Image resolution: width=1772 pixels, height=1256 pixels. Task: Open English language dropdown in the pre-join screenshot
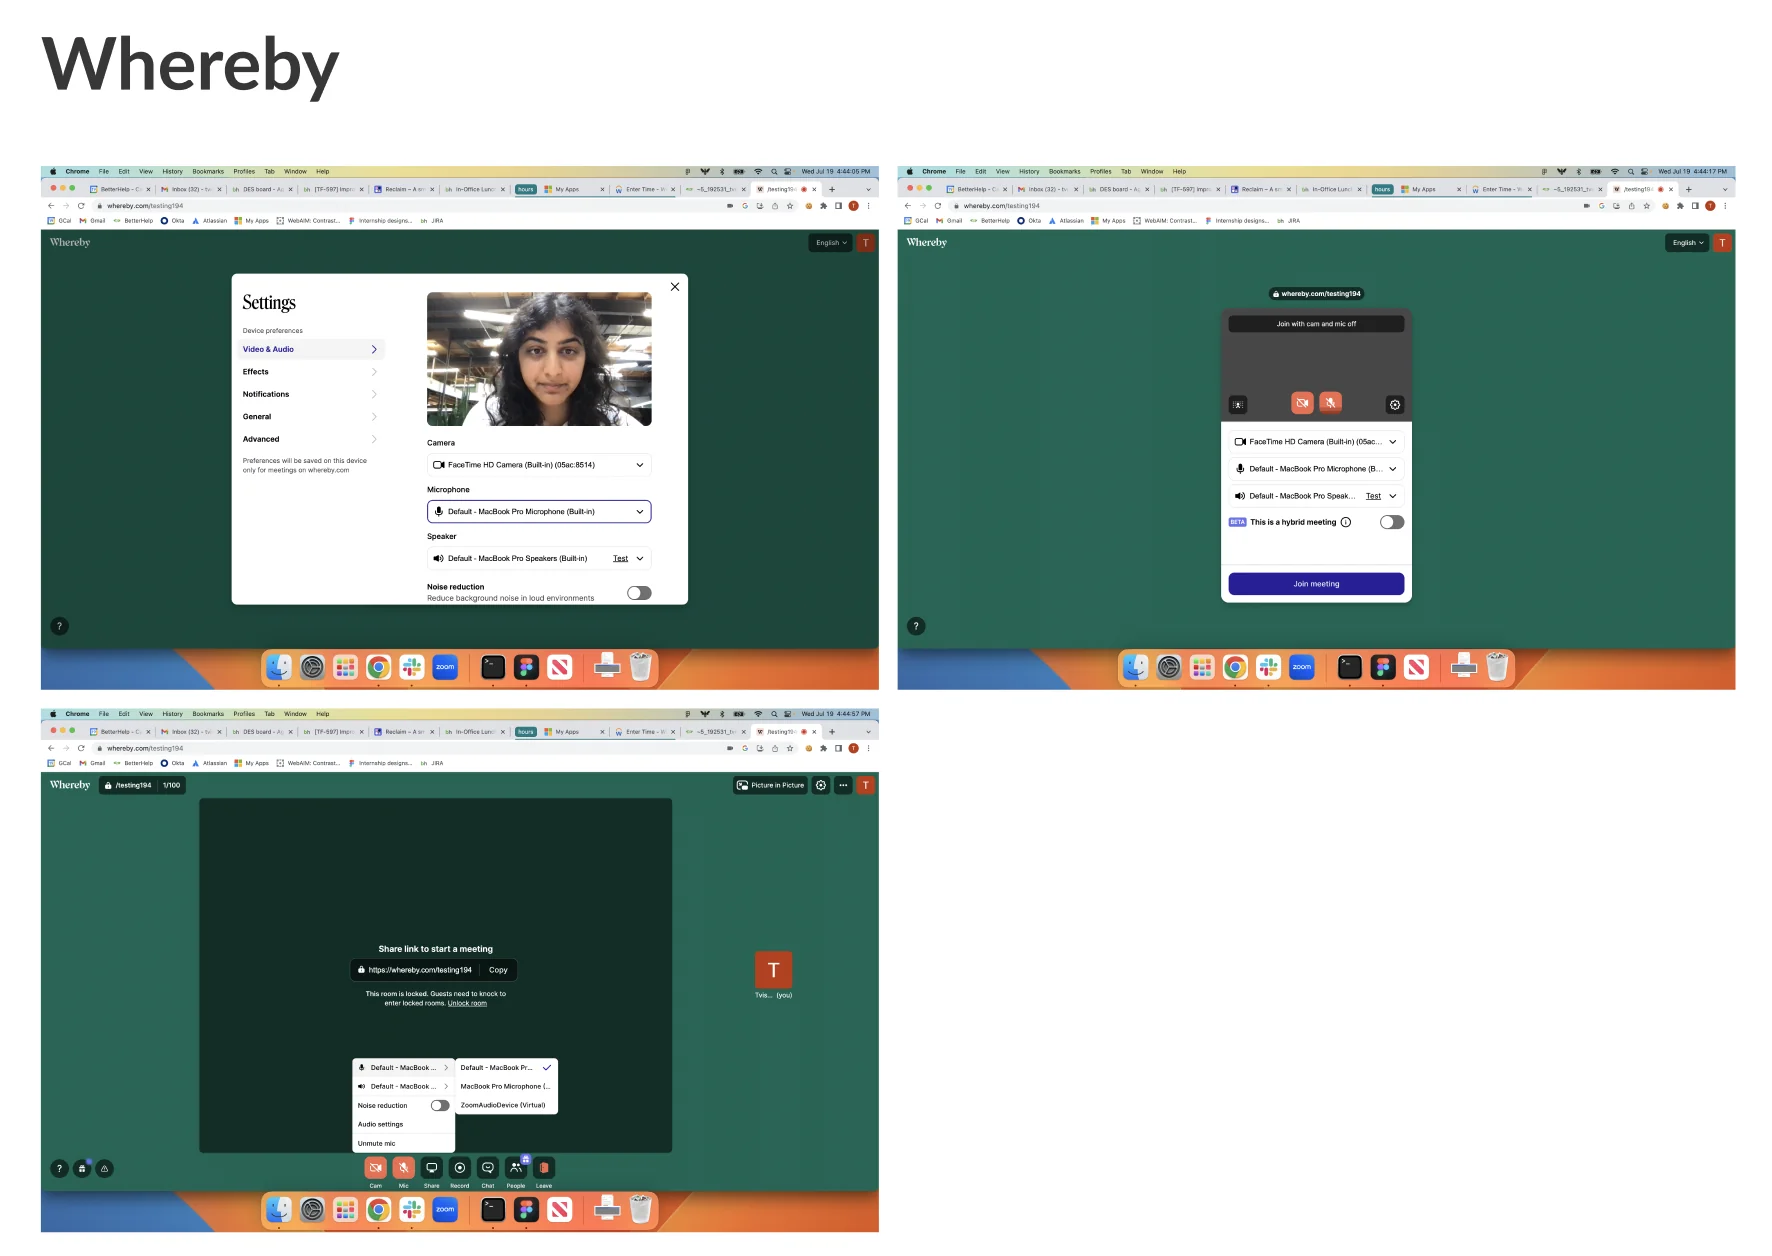[1688, 243]
